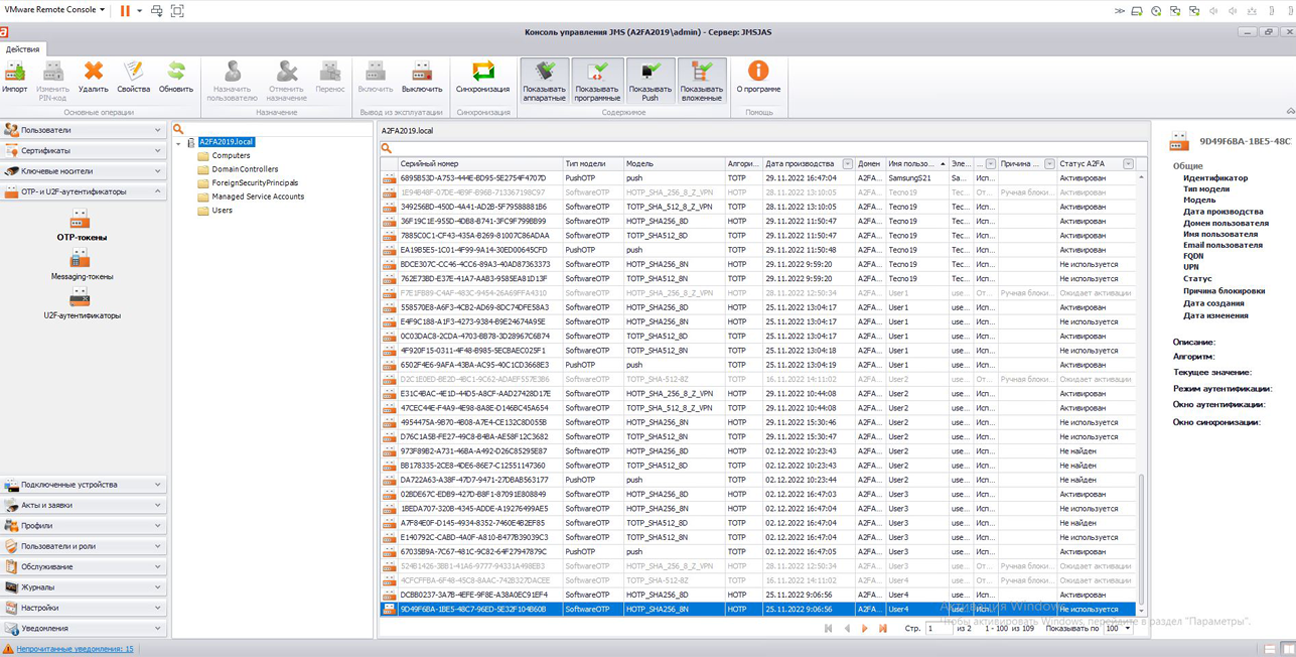
Task: Expand the Уведомления sidebar section
Action: [x=83, y=628]
